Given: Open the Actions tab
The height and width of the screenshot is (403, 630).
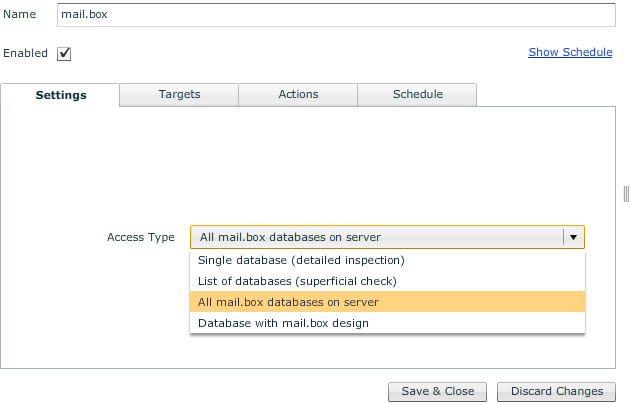Looking at the screenshot, I should tap(298, 94).
